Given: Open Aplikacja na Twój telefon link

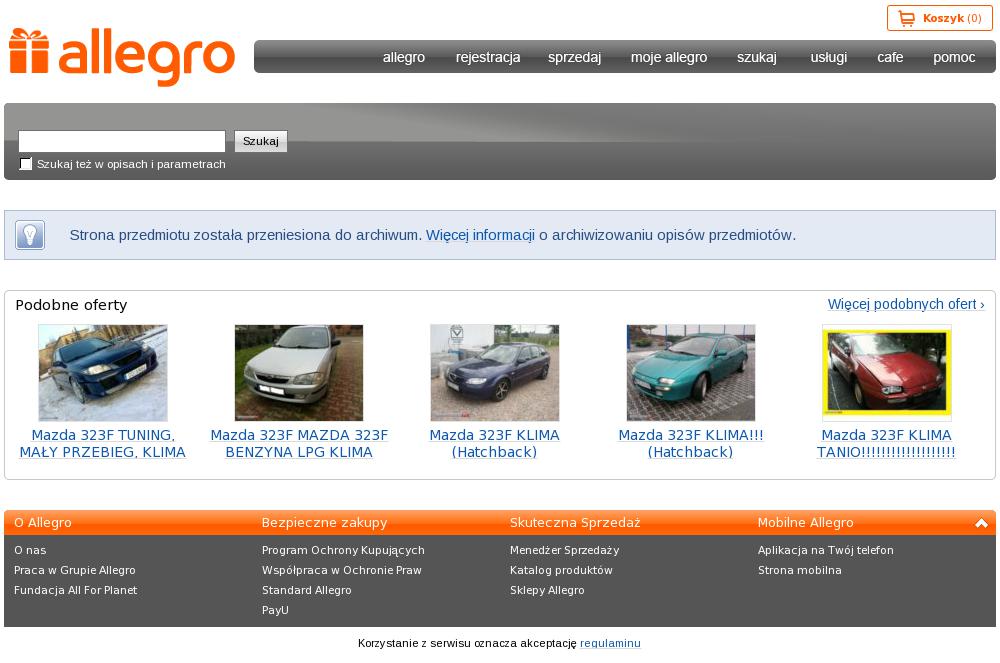Looking at the screenshot, I should [825, 550].
